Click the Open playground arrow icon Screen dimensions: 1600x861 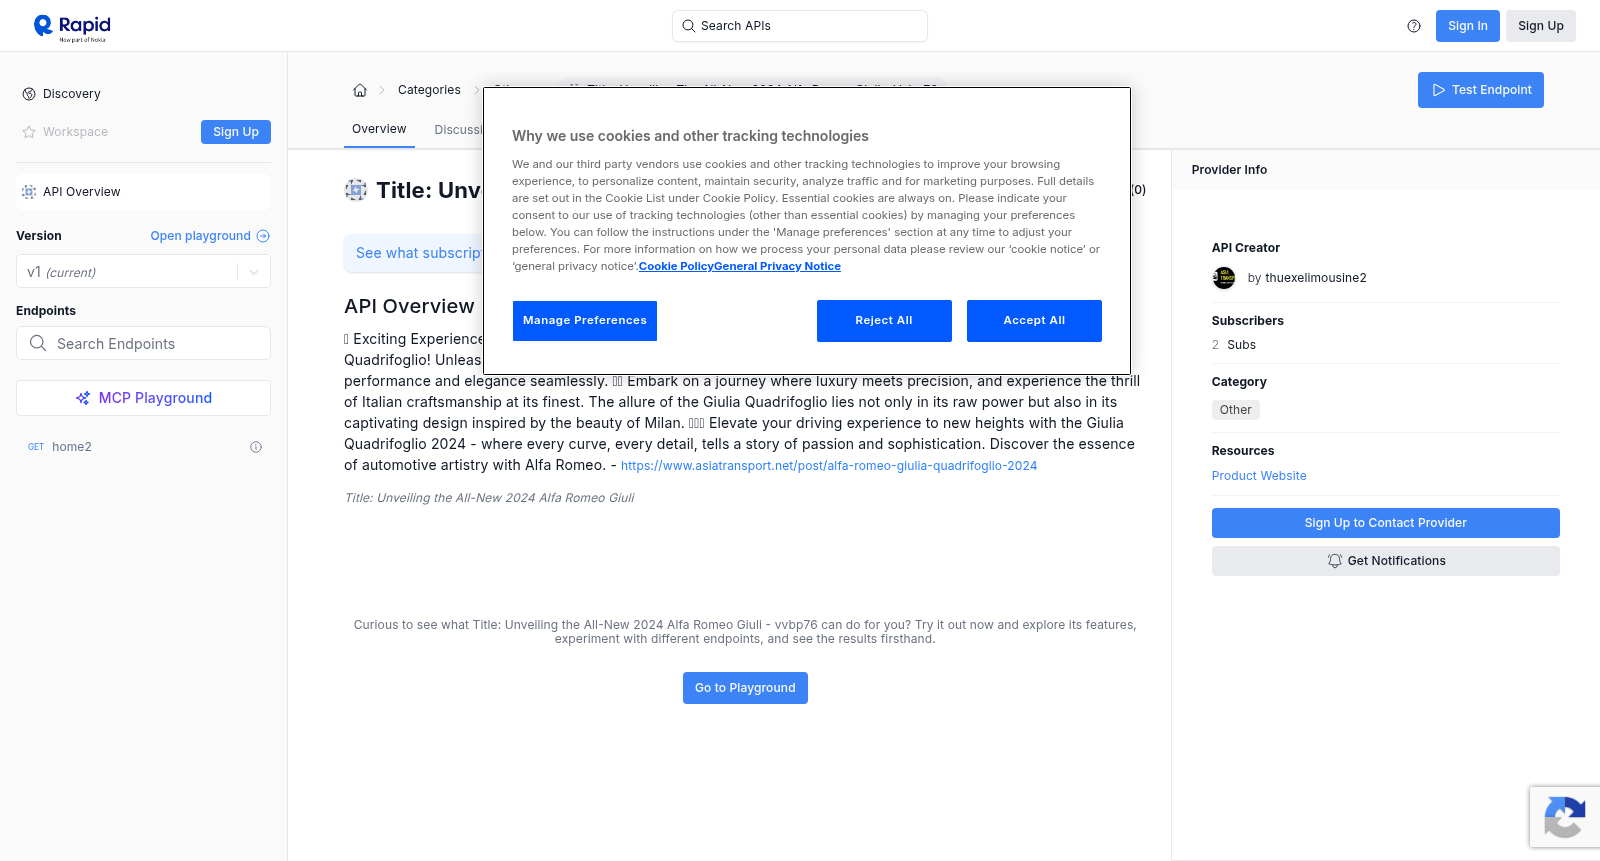coord(263,236)
